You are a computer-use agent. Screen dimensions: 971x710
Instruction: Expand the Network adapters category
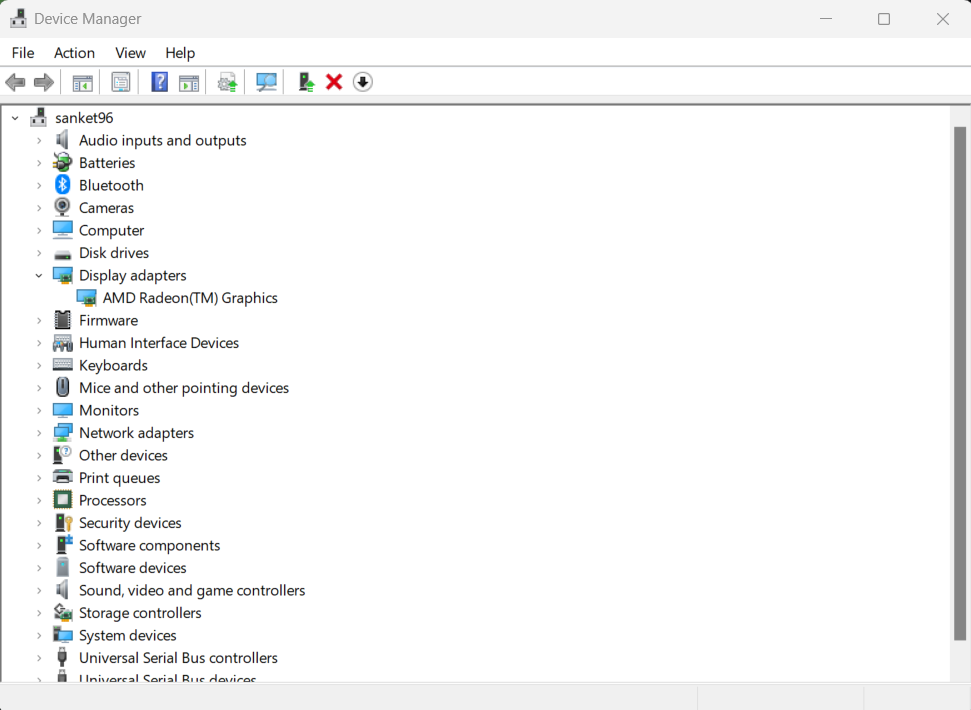click(x=38, y=432)
